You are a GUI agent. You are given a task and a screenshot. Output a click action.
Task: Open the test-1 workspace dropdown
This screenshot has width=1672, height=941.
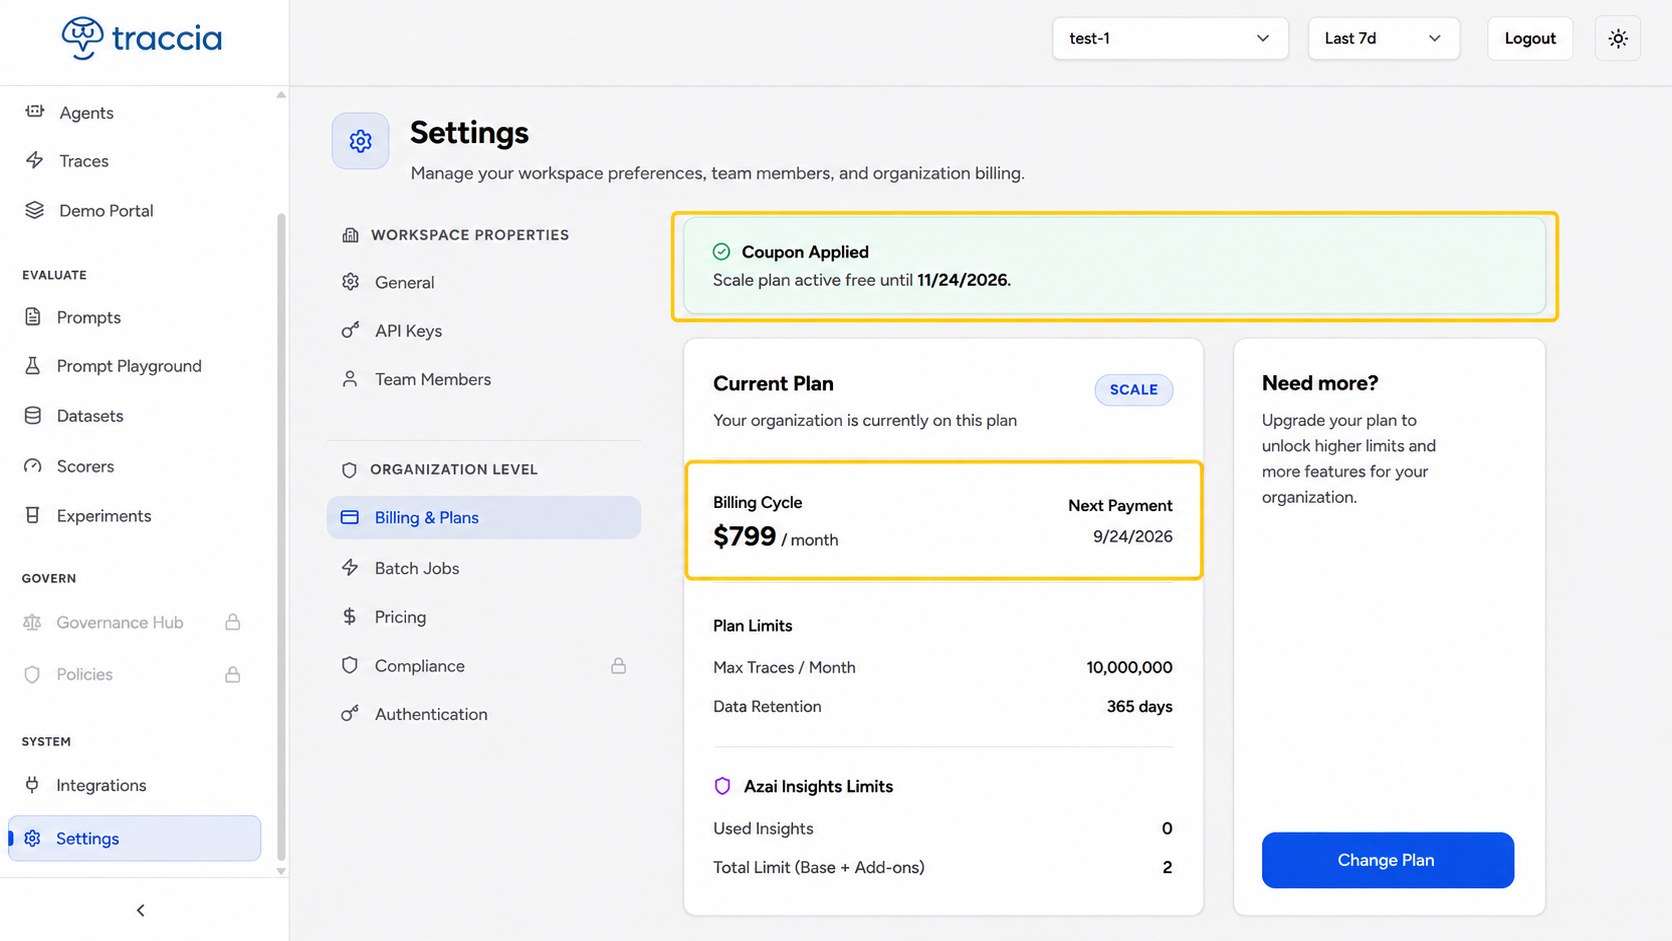pyautogui.click(x=1170, y=38)
